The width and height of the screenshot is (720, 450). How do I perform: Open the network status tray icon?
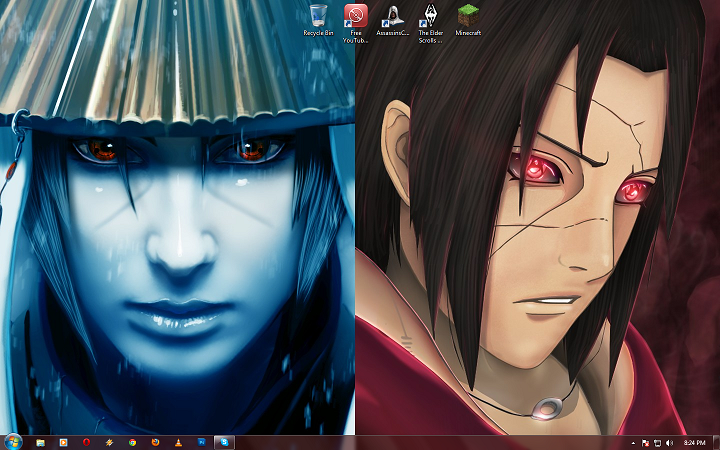point(656,442)
